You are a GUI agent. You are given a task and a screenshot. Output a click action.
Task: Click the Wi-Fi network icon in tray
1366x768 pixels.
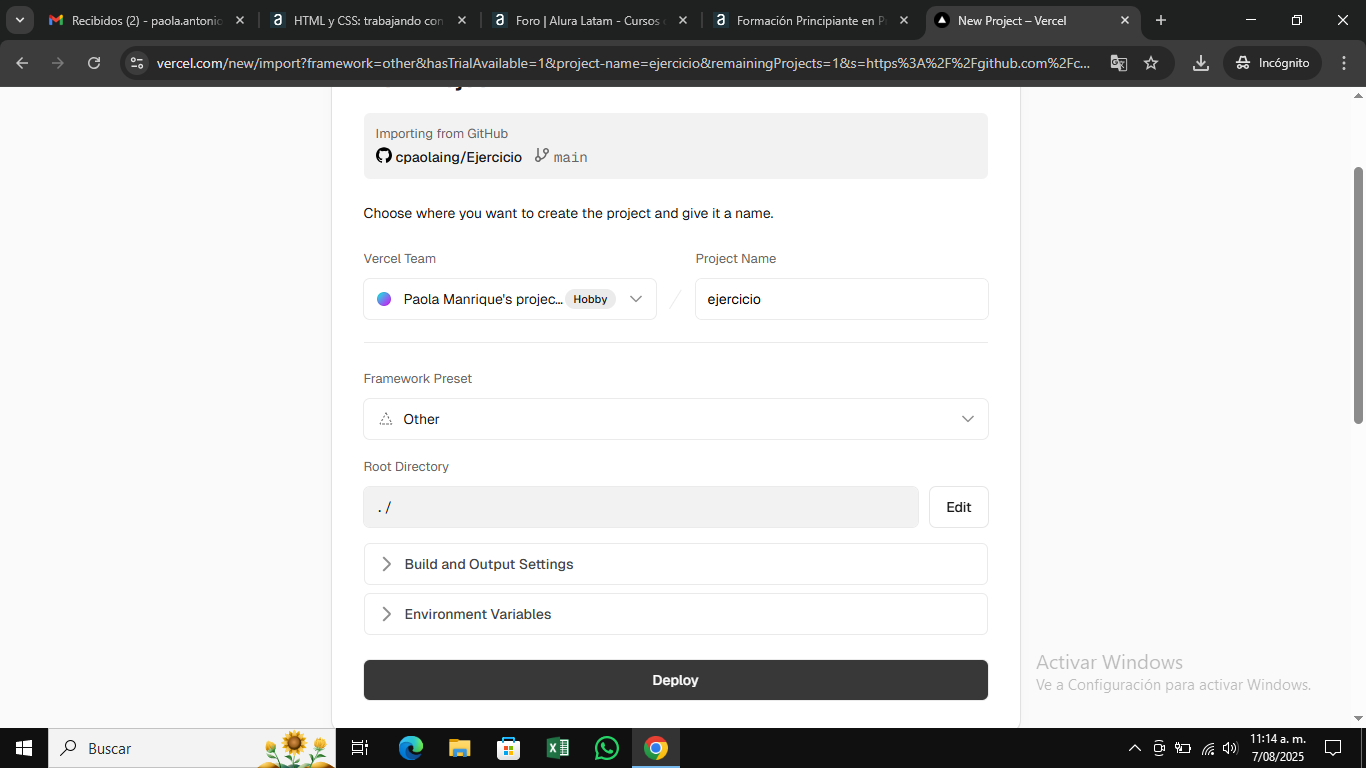click(x=1207, y=748)
